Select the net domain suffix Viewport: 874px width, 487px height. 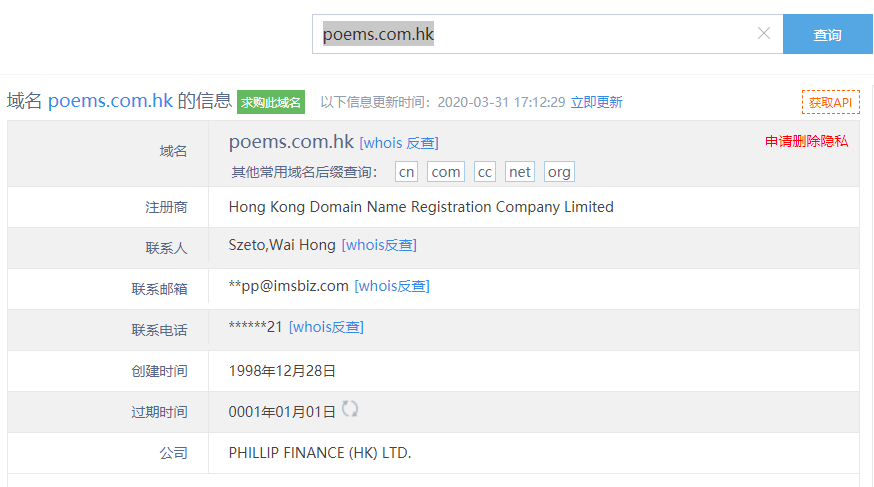coord(520,172)
